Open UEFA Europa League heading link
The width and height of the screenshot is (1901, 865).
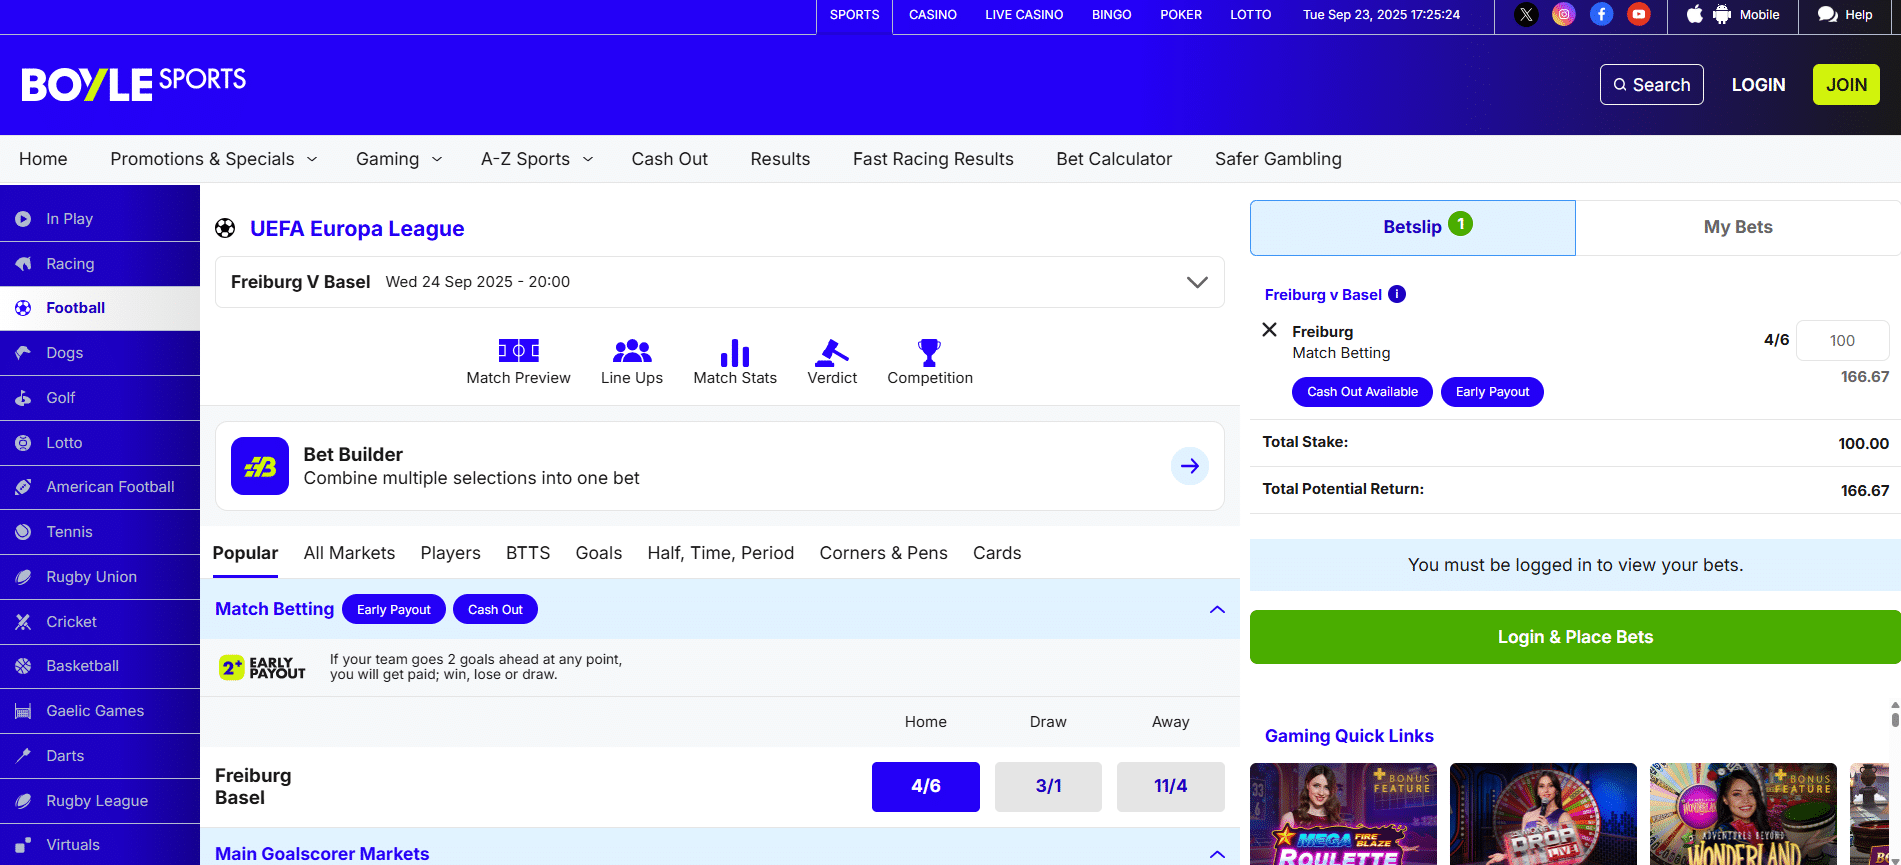[357, 228]
